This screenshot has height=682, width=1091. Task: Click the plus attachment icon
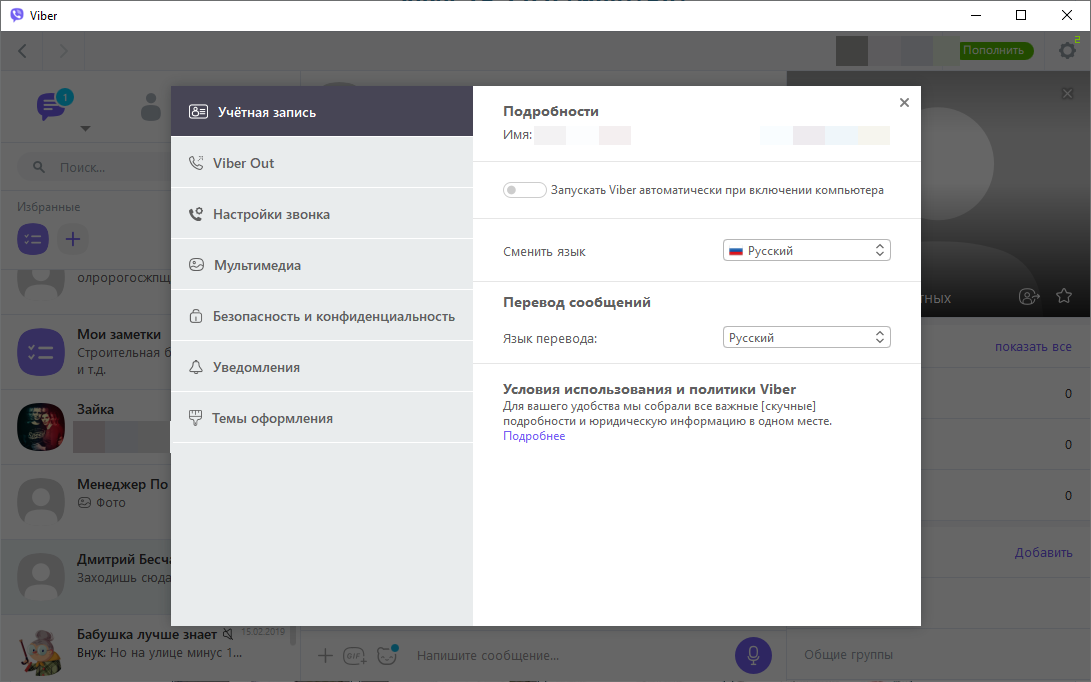325,655
